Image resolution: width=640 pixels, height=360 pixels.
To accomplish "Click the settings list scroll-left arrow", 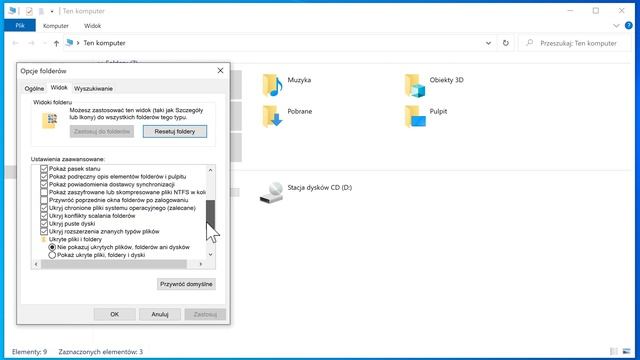I will tap(36, 264).
